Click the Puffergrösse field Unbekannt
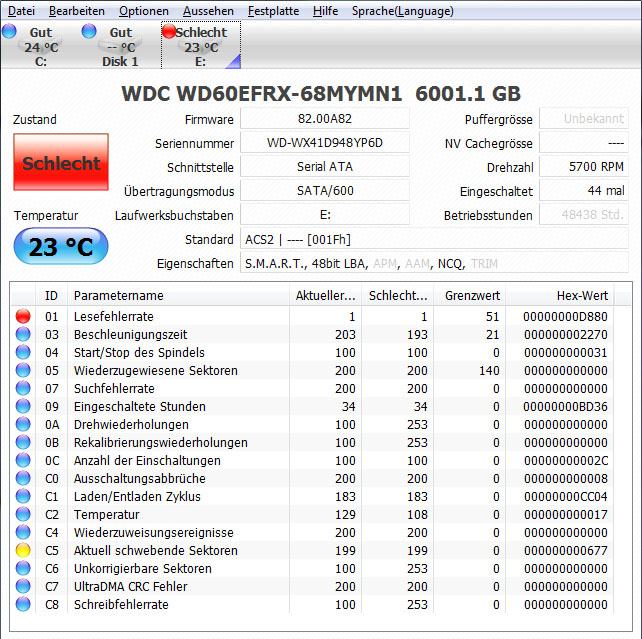Screen dimensions: 642x639 click(584, 119)
